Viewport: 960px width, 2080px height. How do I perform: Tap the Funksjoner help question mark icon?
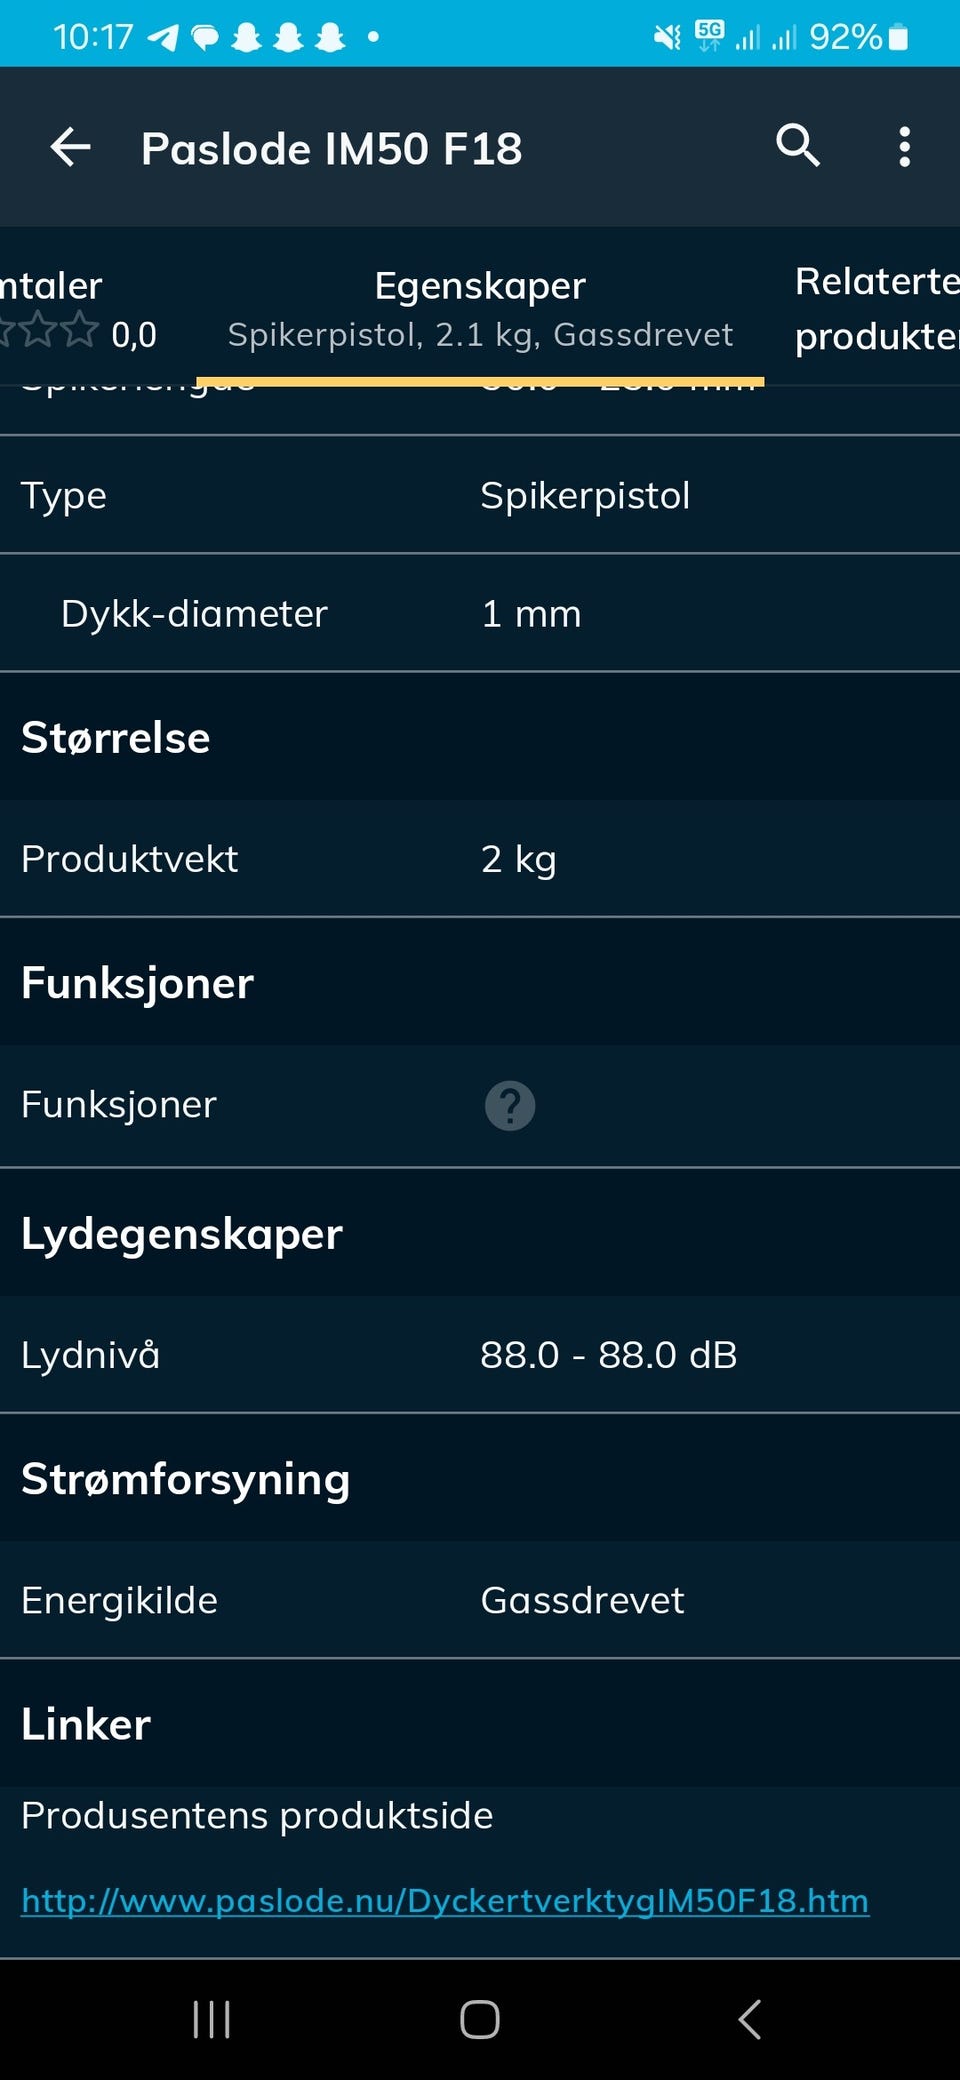[x=510, y=1106]
